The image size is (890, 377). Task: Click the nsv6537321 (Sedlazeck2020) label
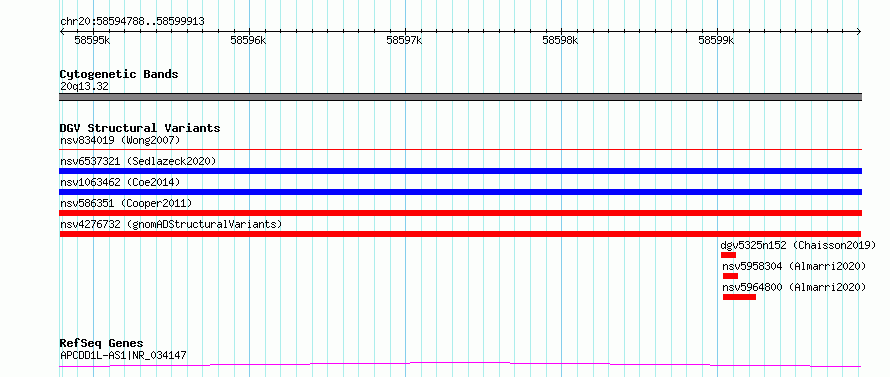[x=138, y=161]
